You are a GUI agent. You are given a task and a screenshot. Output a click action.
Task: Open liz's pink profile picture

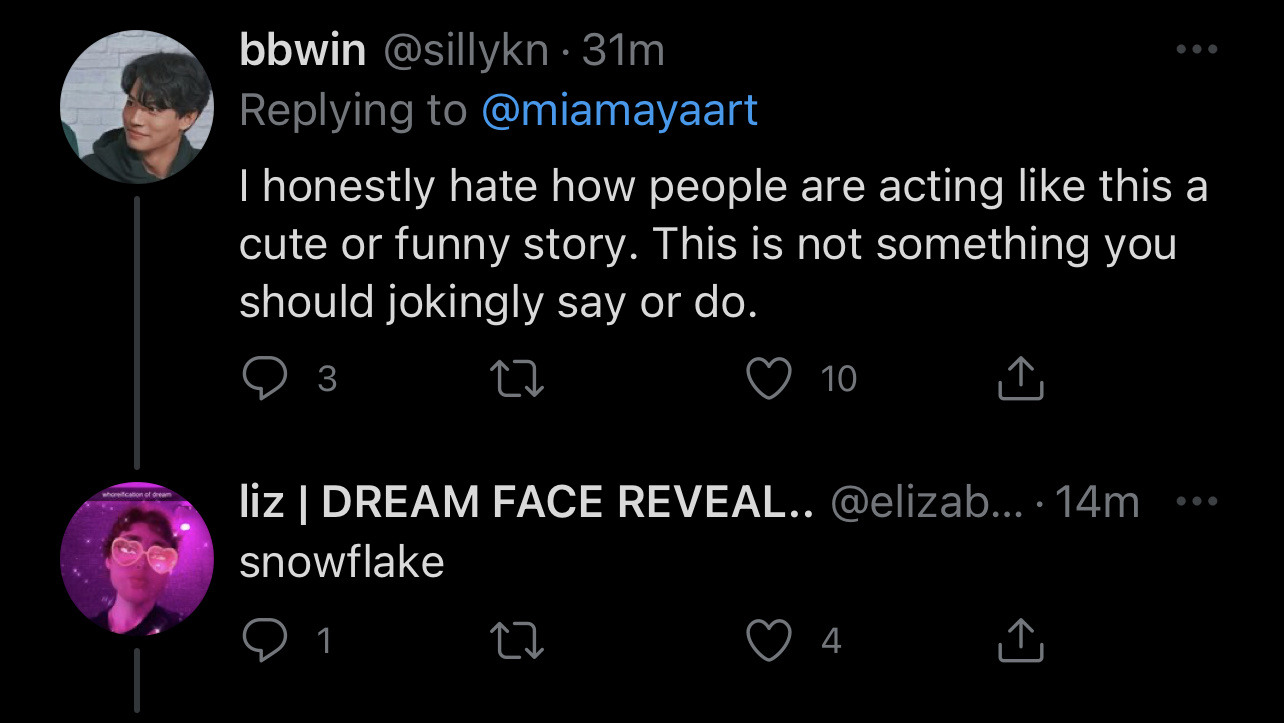pos(137,559)
